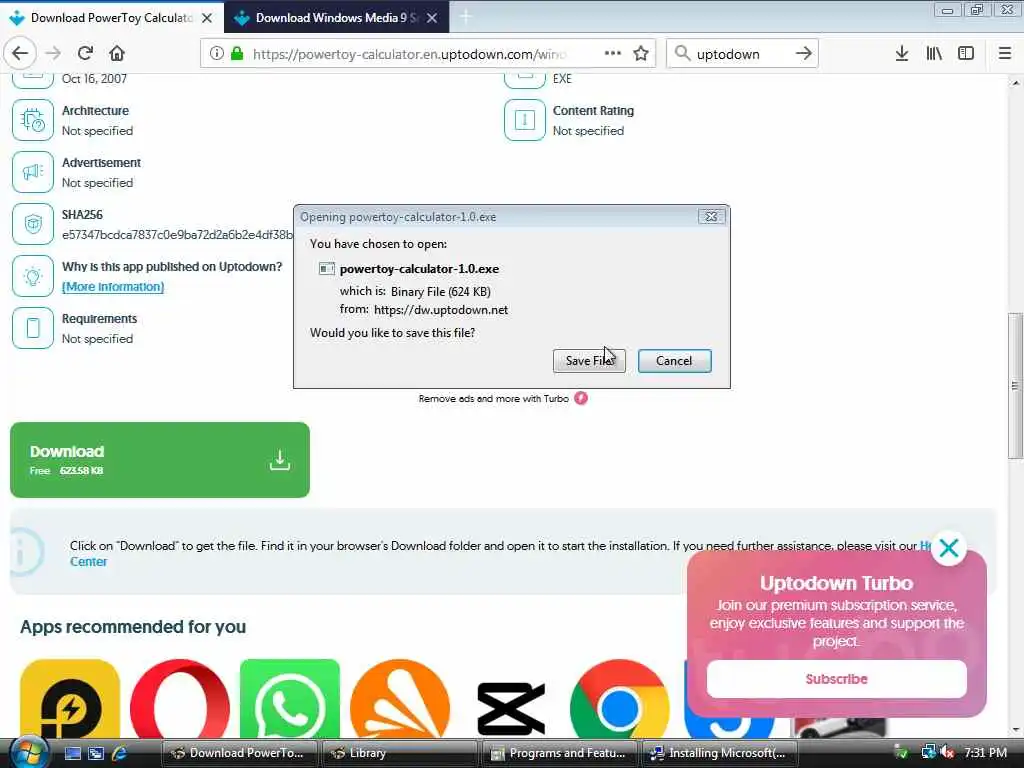Click the Turbo lightning badge icon
Viewport: 1024px width, 768px height.
point(581,398)
